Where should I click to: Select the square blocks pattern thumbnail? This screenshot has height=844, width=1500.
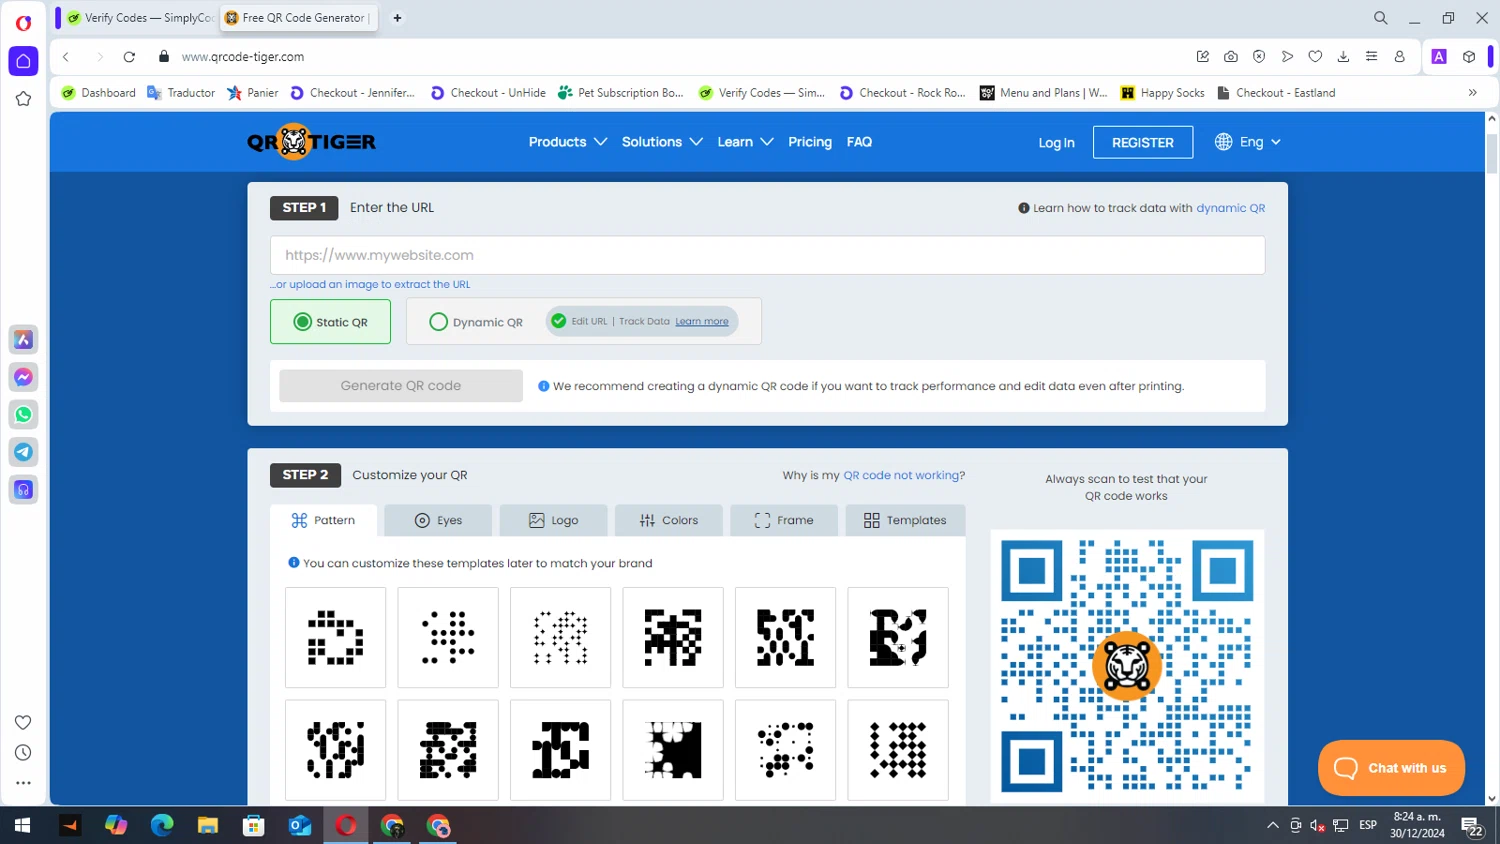pyautogui.click(x=335, y=637)
